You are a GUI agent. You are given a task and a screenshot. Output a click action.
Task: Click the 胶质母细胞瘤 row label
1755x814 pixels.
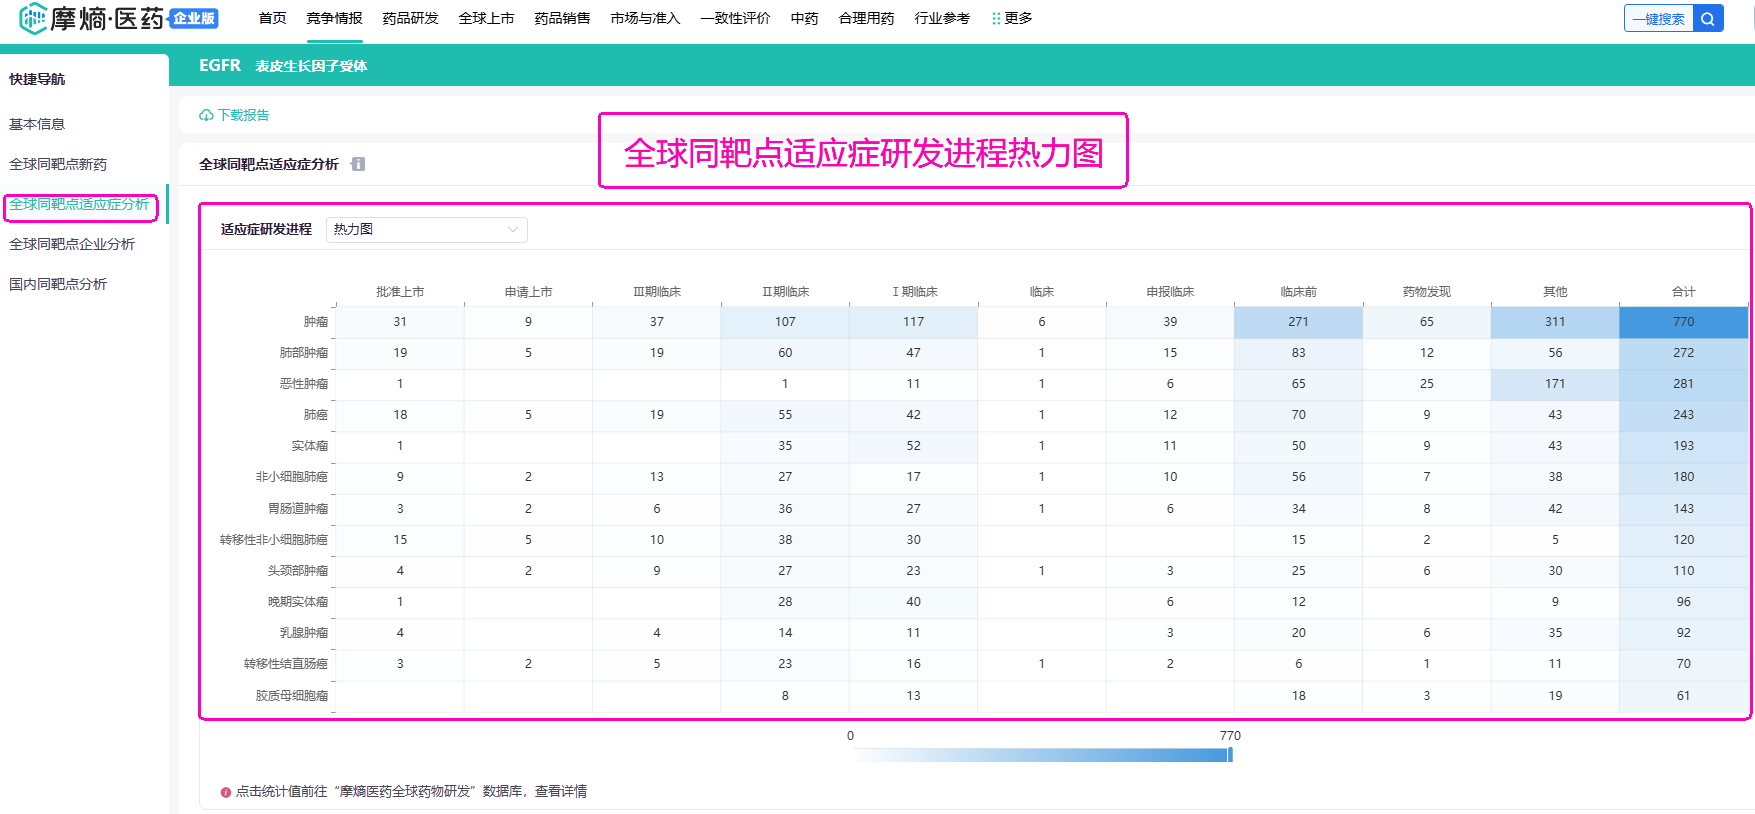click(x=292, y=696)
